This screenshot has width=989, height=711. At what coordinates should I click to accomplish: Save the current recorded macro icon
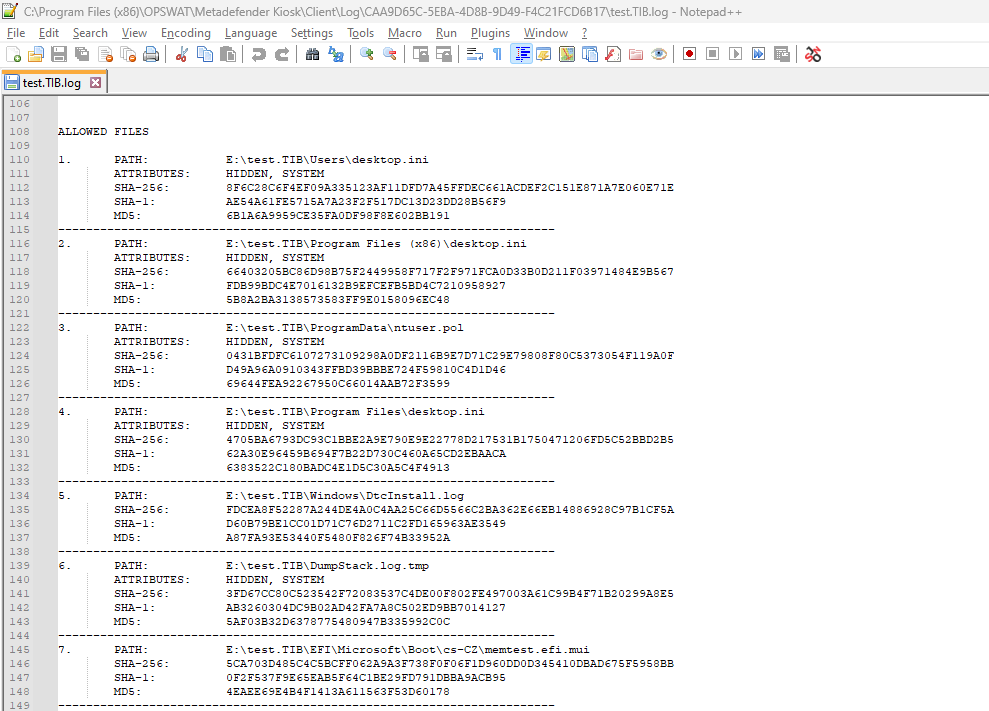pos(782,54)
